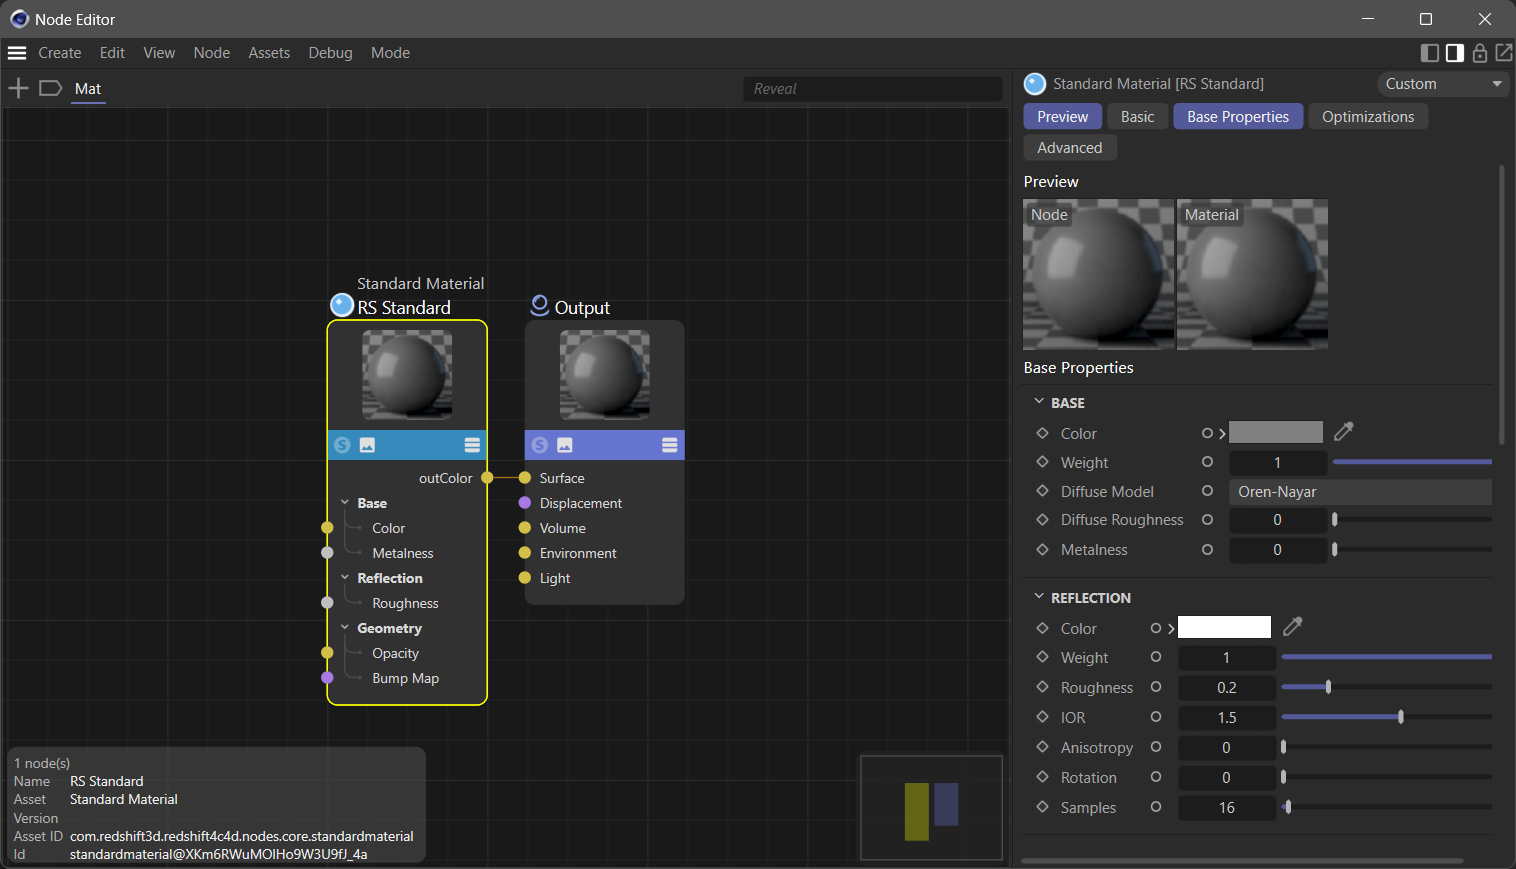Open the View menu
The image size is (1516, 869).
point(159,53)
